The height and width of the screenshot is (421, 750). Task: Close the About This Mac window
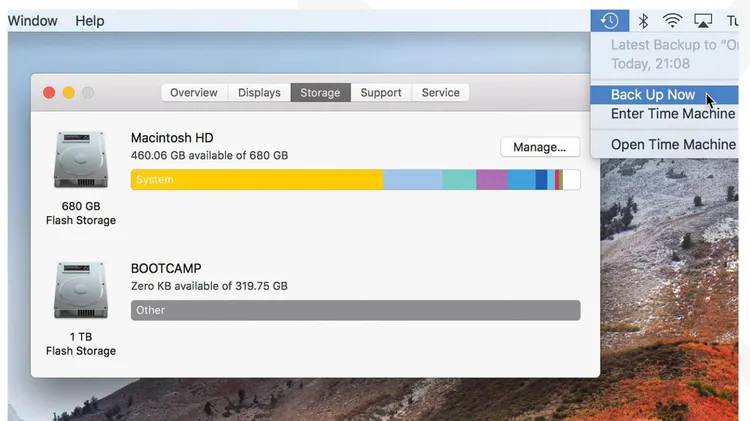[x=49, y=93]
